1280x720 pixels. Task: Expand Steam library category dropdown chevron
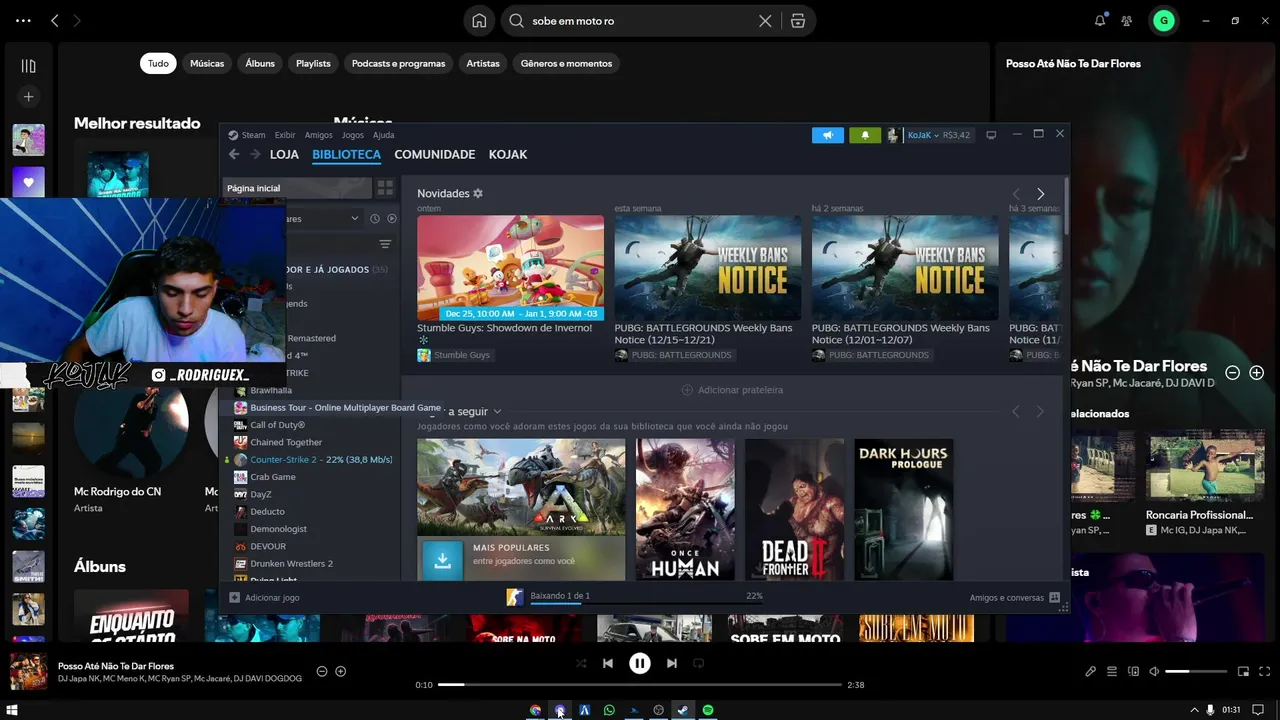[354, 218]
